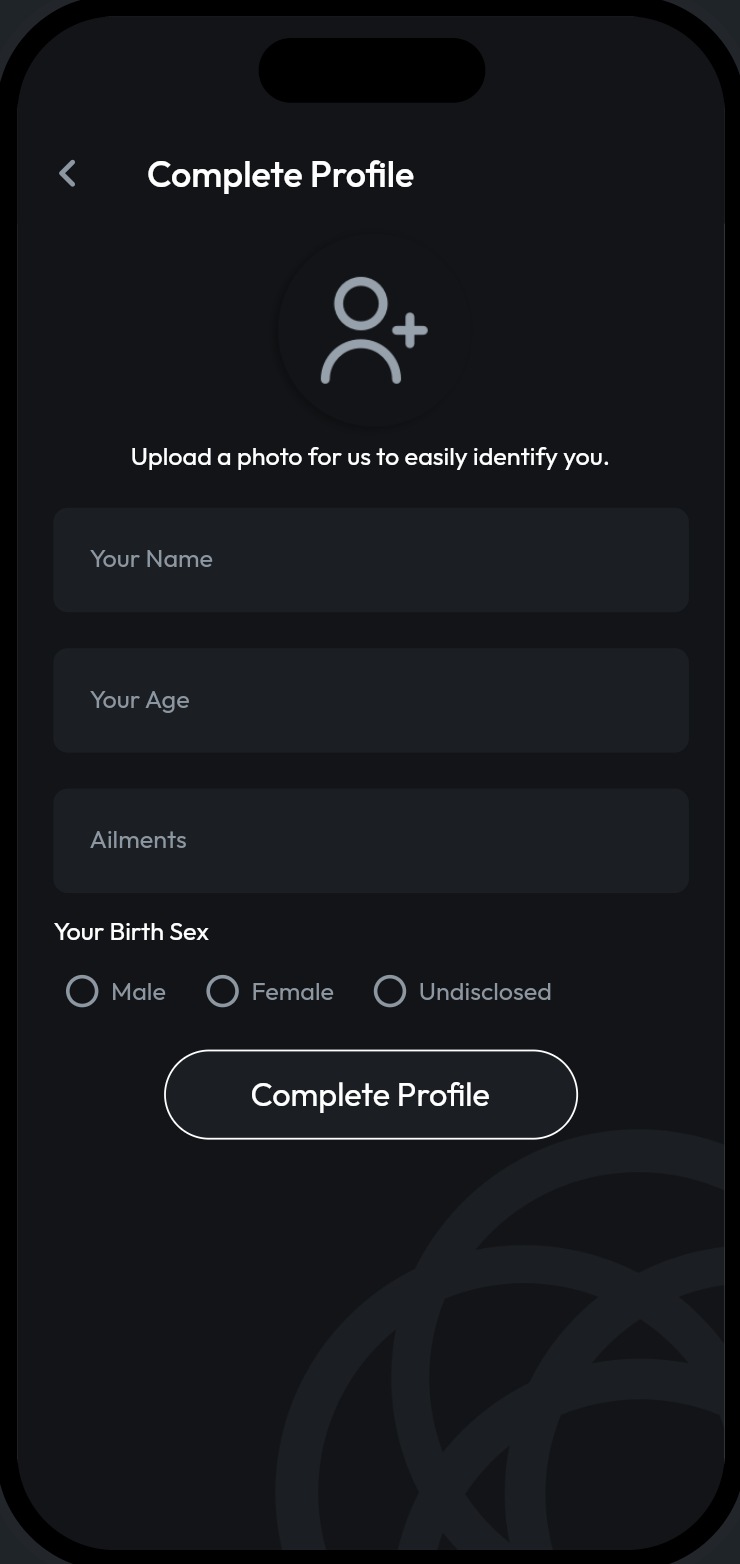Click the "Complete Profile" page heading
Image resolution: width=740 pixels, height=1564 pixels.
click(x=280, y=175)
